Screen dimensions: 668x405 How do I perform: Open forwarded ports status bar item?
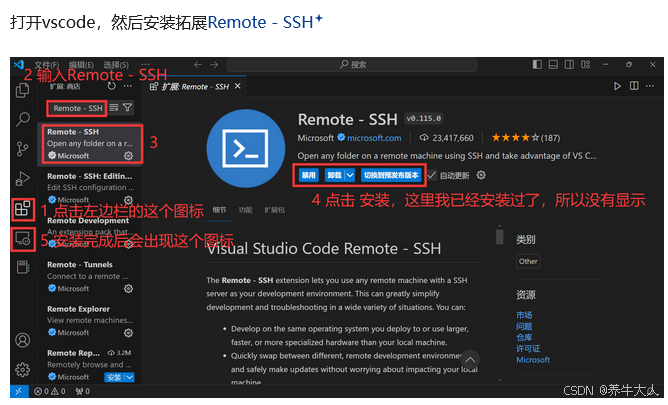(x=82, y=391)
